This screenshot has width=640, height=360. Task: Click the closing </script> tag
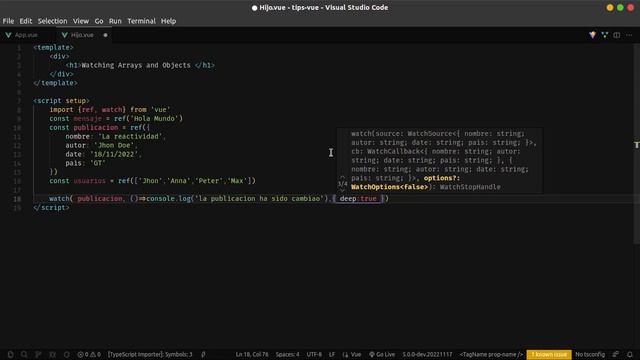[51, 207]
